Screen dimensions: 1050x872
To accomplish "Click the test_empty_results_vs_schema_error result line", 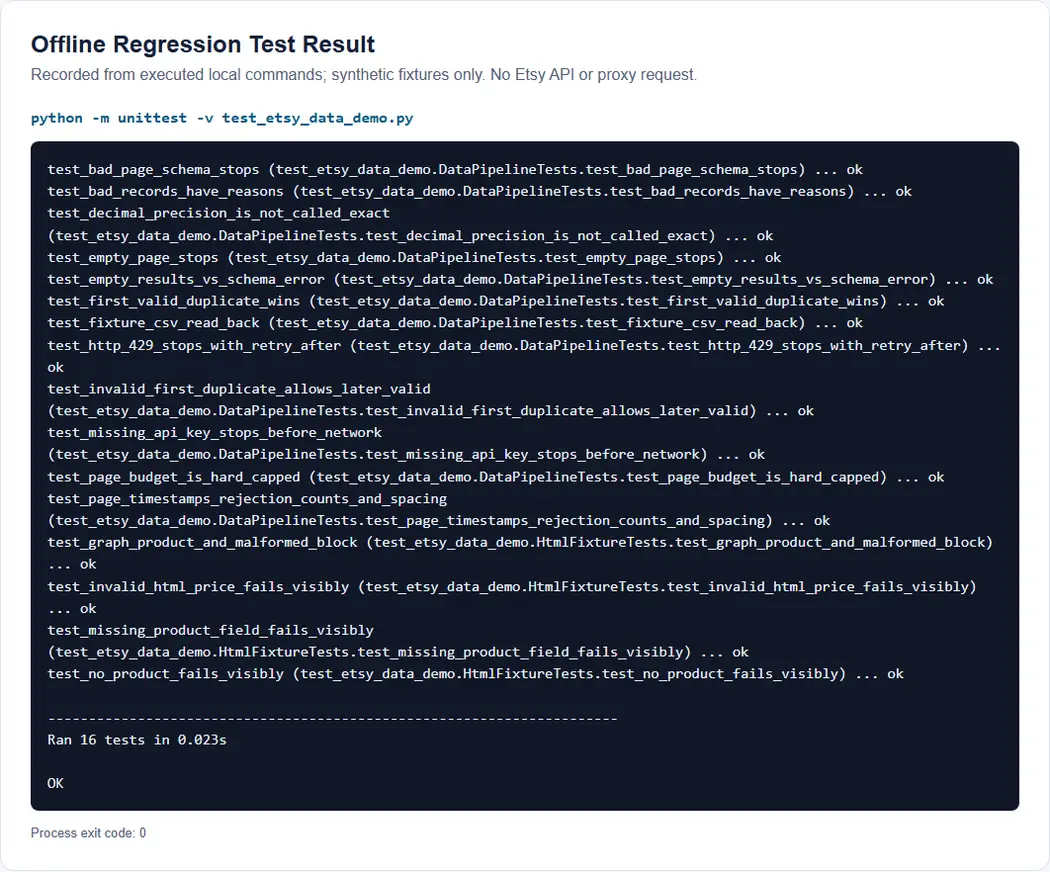I will [520, 279].
